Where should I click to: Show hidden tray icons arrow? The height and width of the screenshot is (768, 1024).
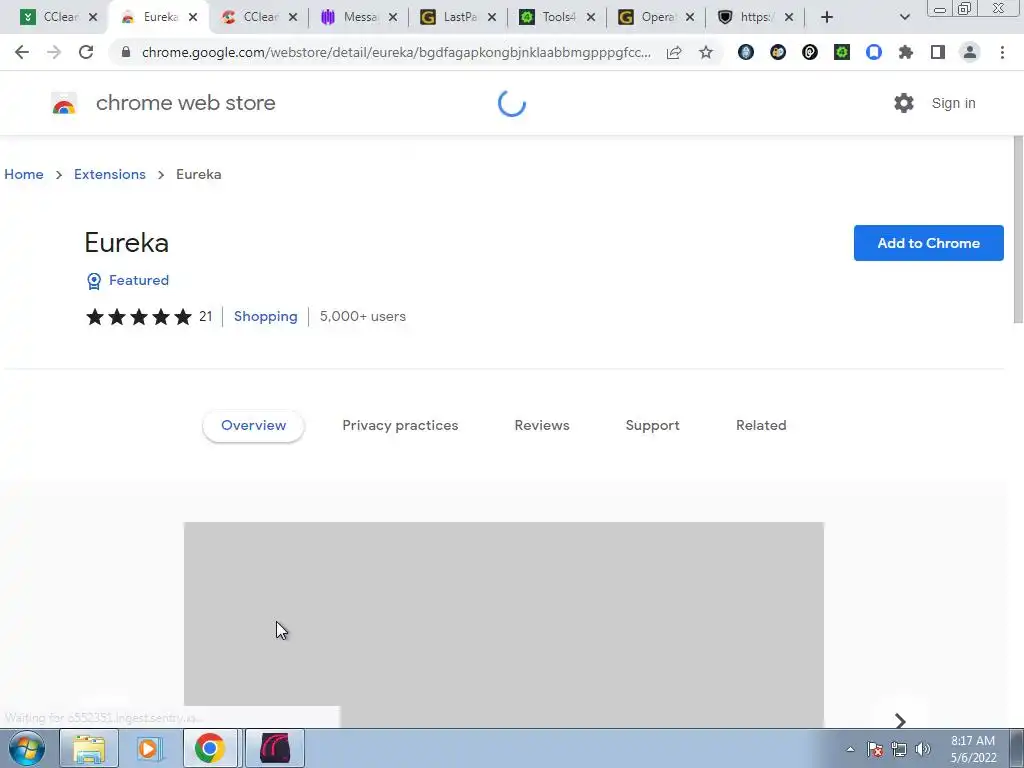click(850, 749)
